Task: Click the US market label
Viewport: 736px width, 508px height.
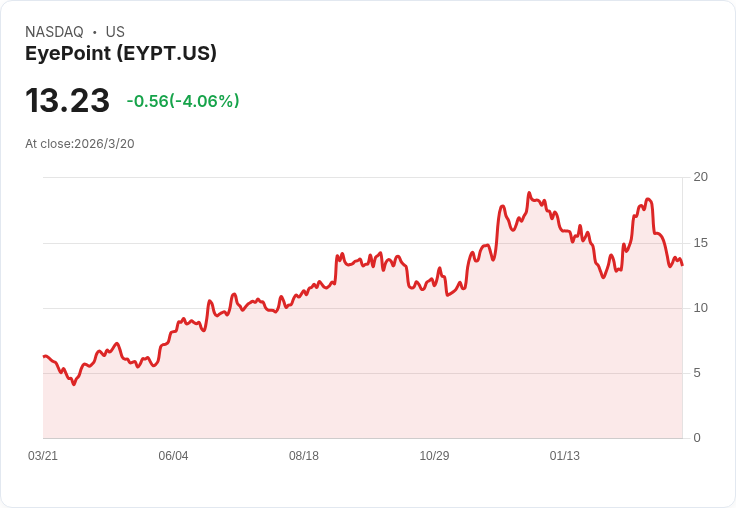Action: point(115,32)
